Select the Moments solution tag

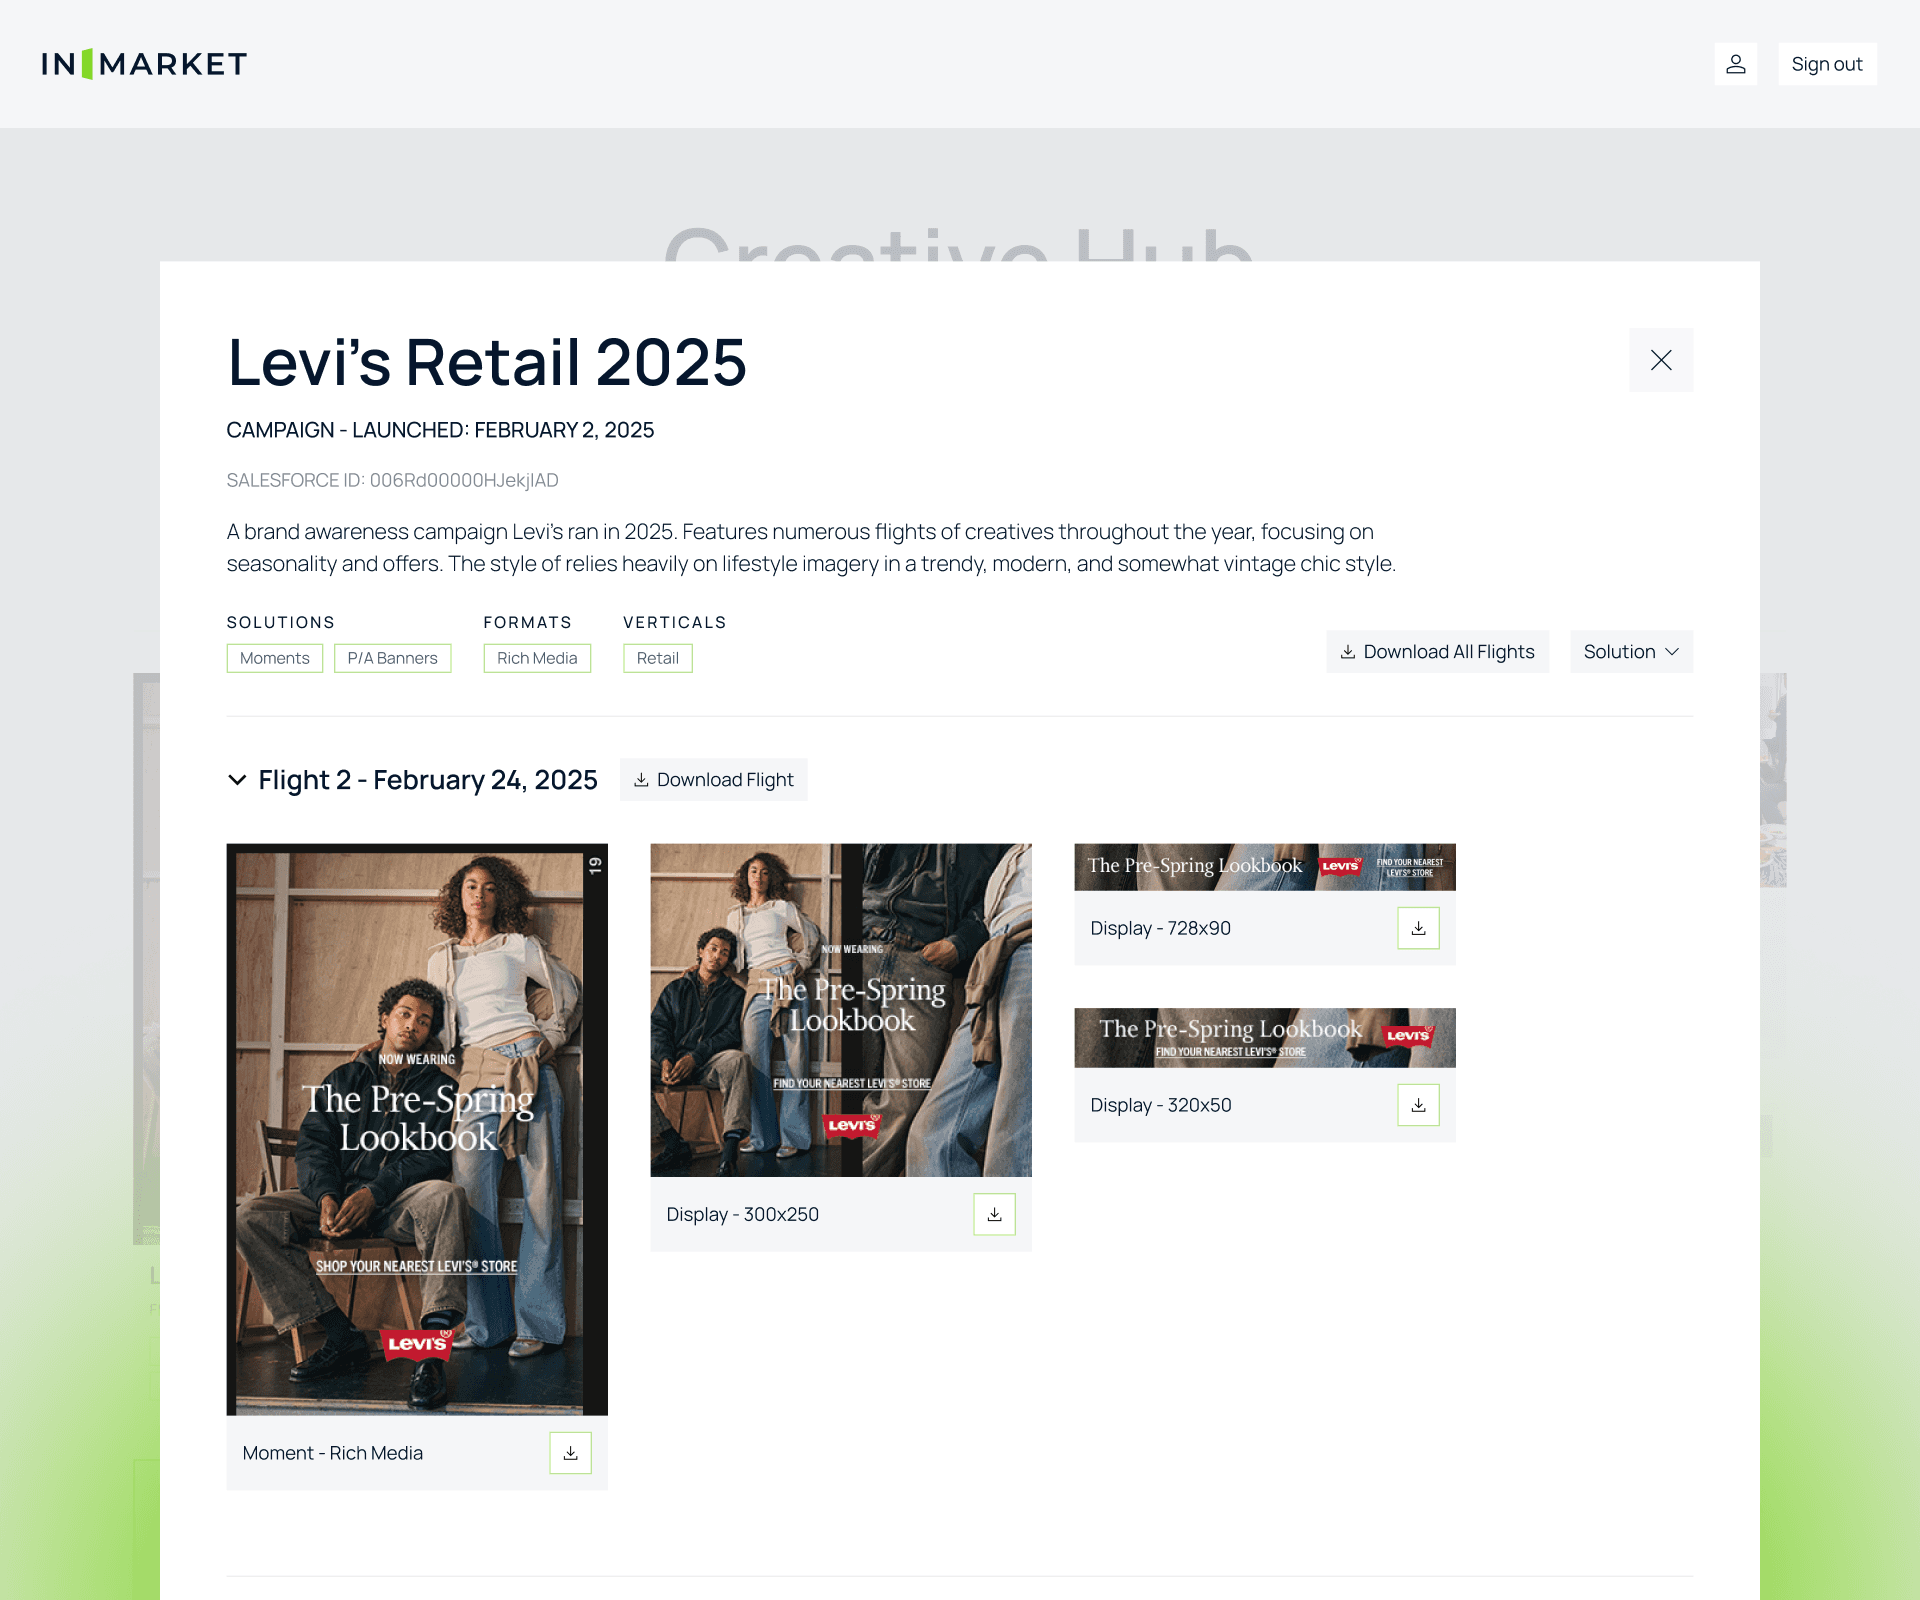274,658
